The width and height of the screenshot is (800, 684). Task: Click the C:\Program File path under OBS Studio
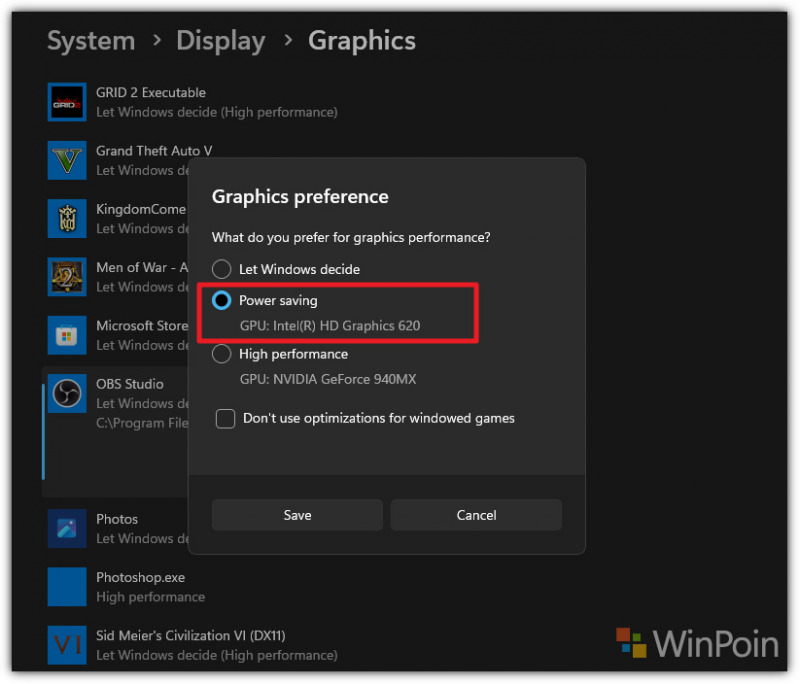142,423
